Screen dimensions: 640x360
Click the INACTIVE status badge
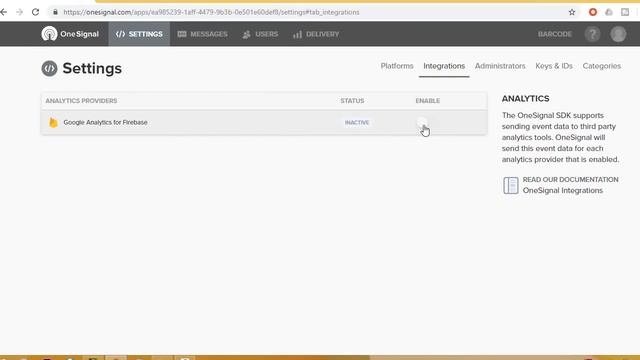point(357,122)
